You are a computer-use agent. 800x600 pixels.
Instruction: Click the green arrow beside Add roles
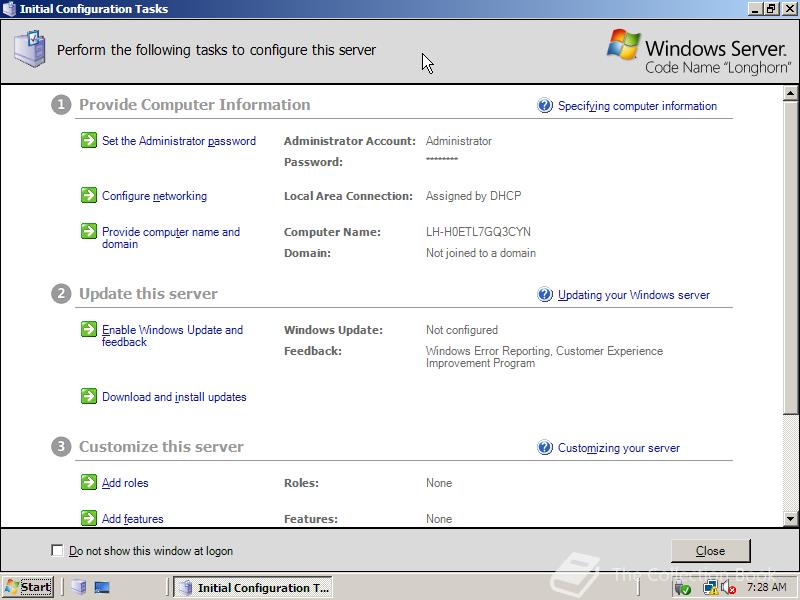[x=89, y=482]
